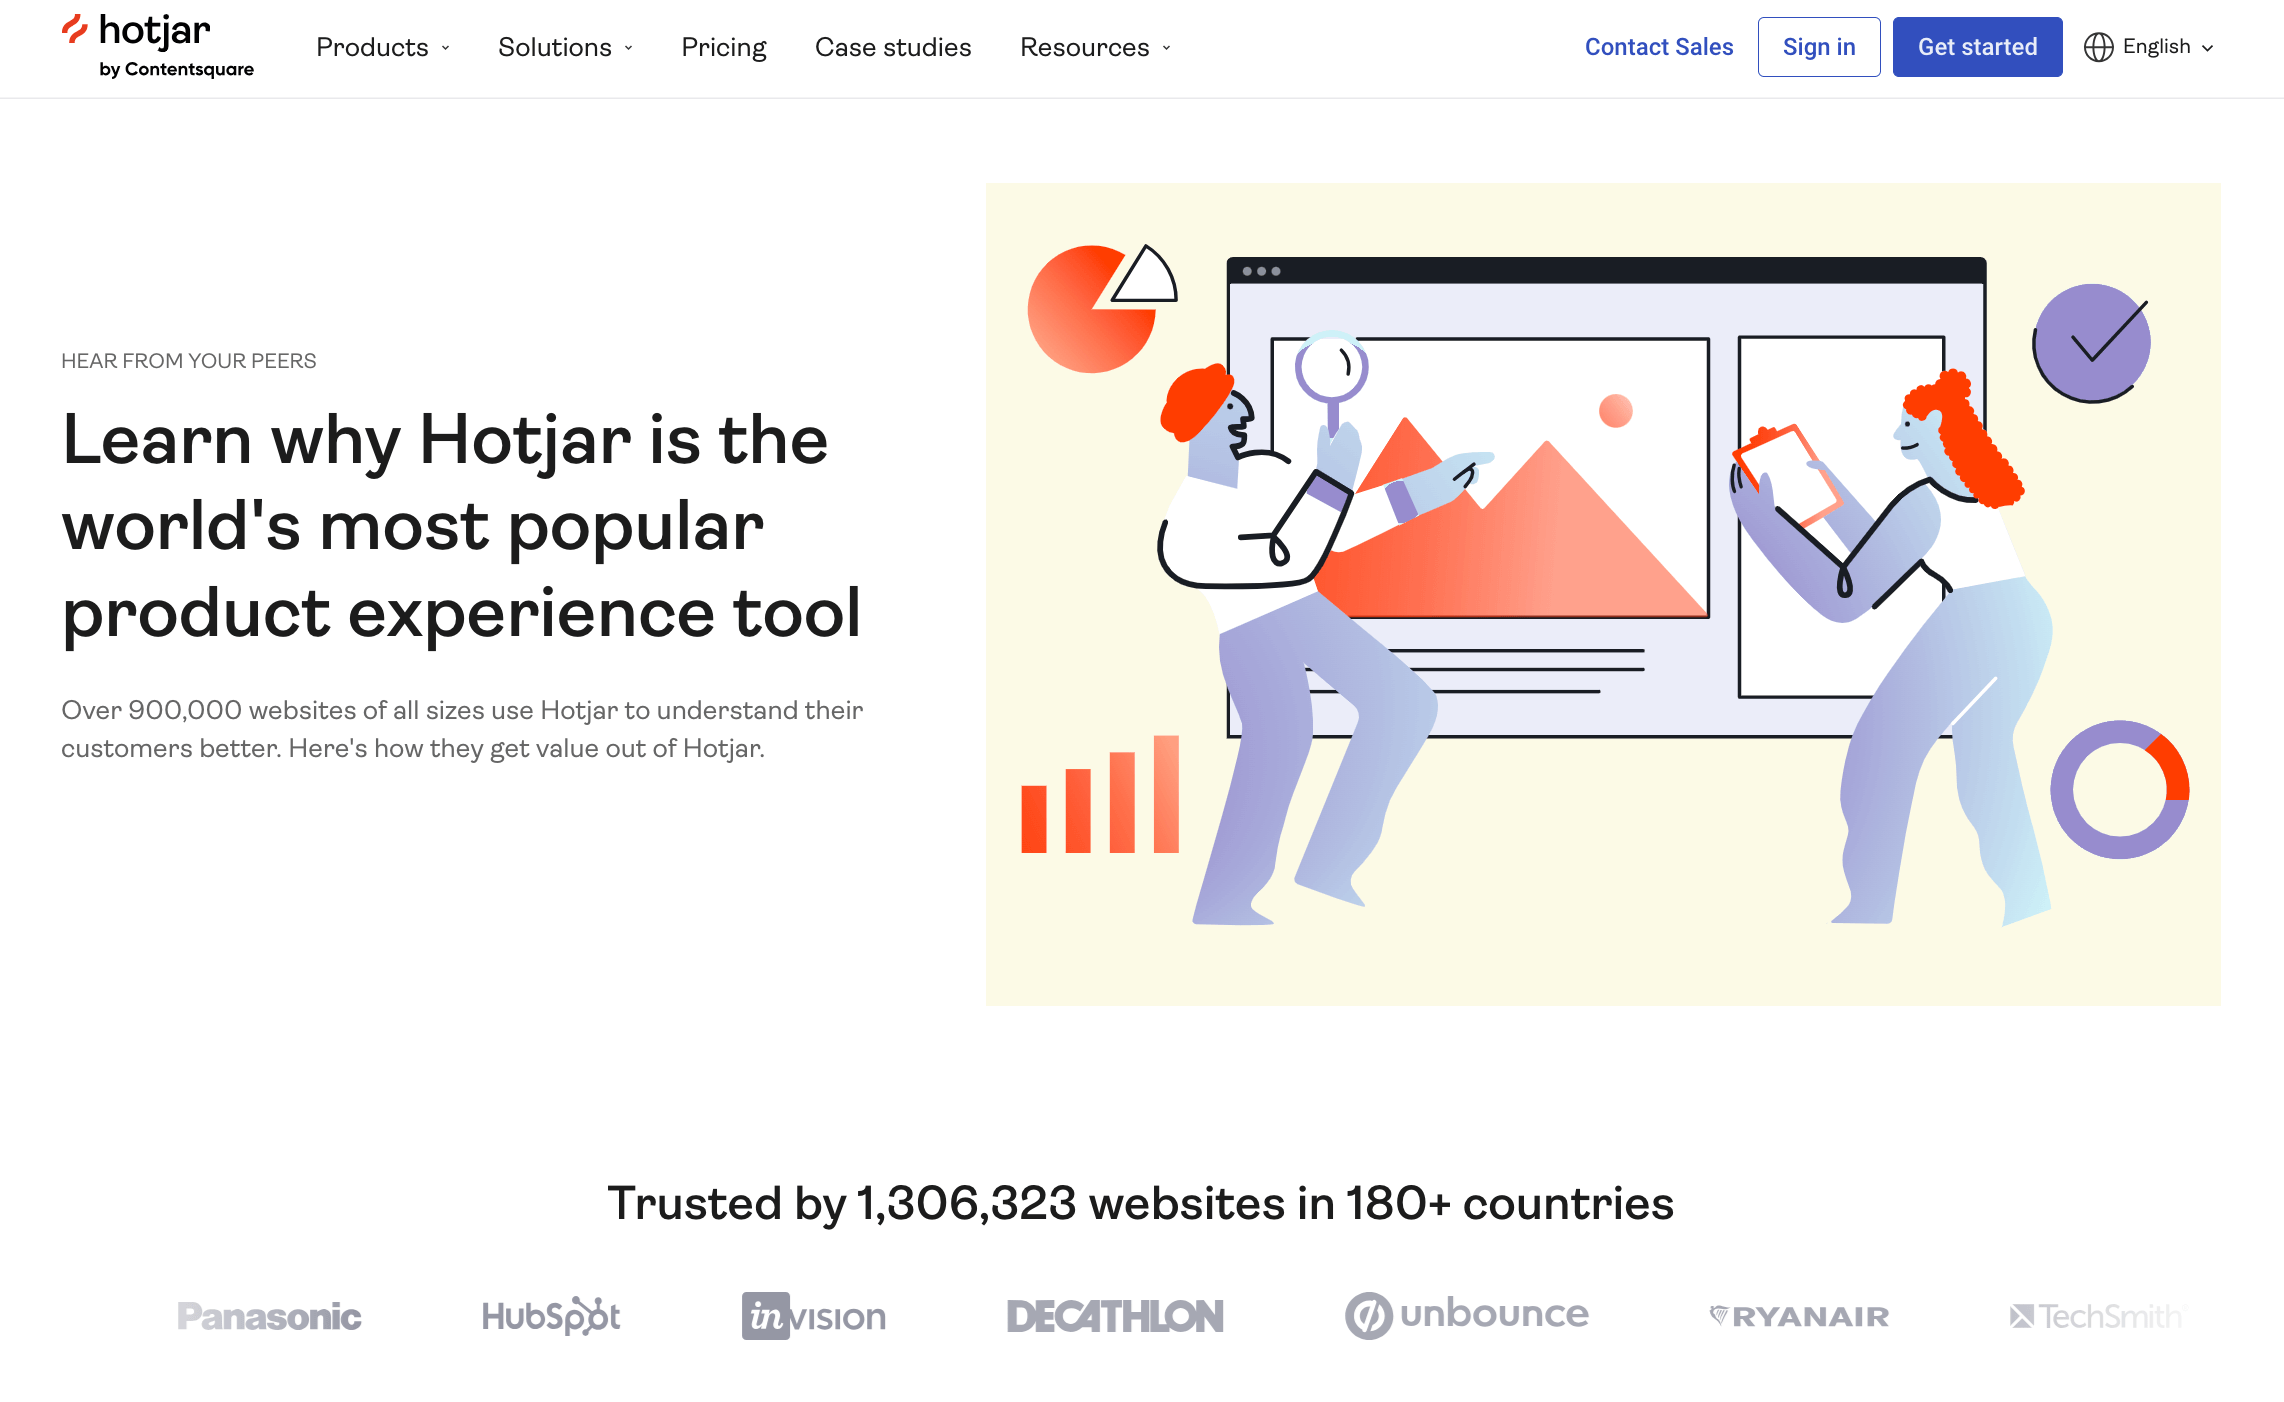Click the Panasonic logo

(x=269, y=1315)
